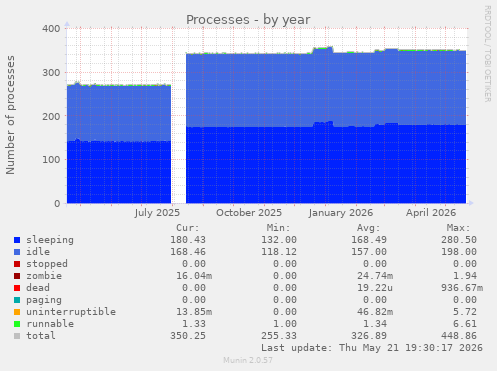Click the dead legend color swatch
Image resolution: width=497 pixels, height=371 pixels.
[17, 288]
